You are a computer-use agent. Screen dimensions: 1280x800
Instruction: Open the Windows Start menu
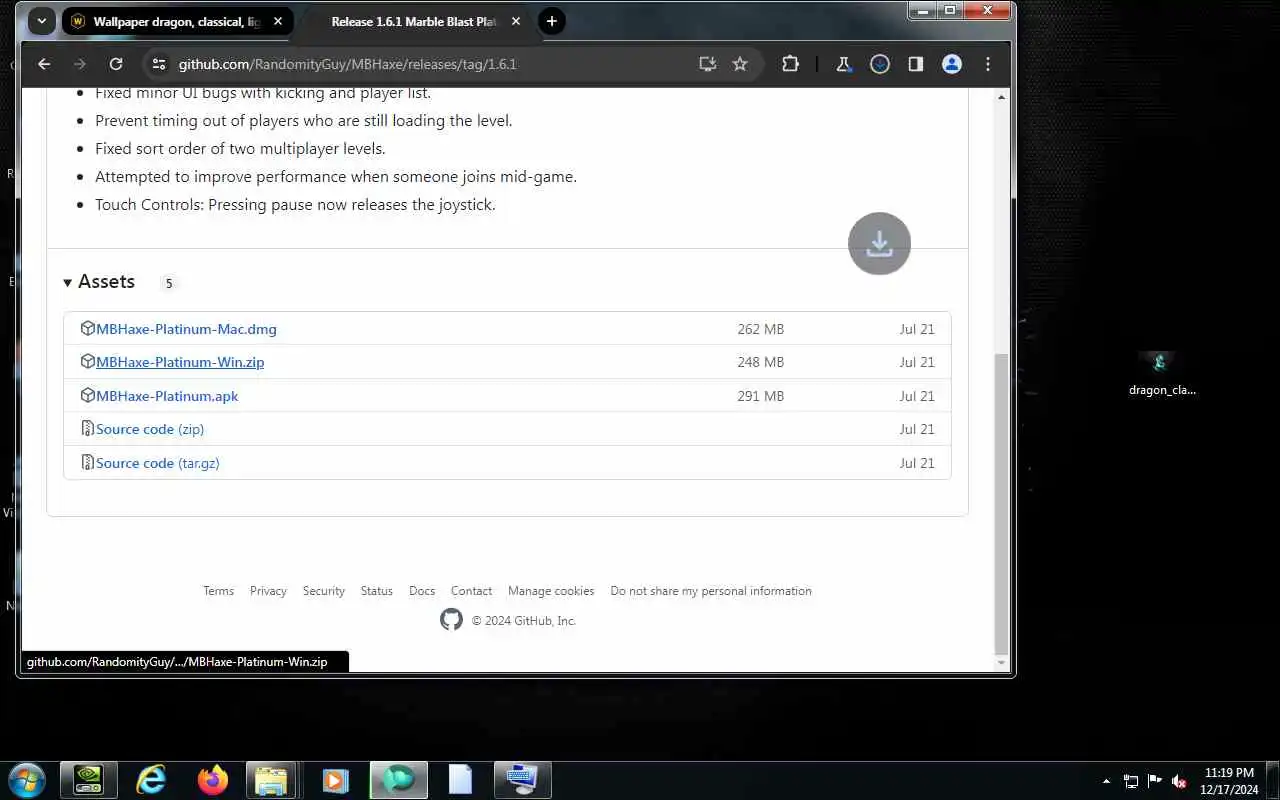[x=26, y=780]
